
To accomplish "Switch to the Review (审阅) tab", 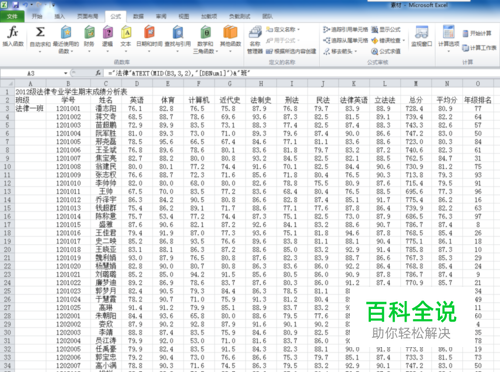I will click(x=161, y=16).
